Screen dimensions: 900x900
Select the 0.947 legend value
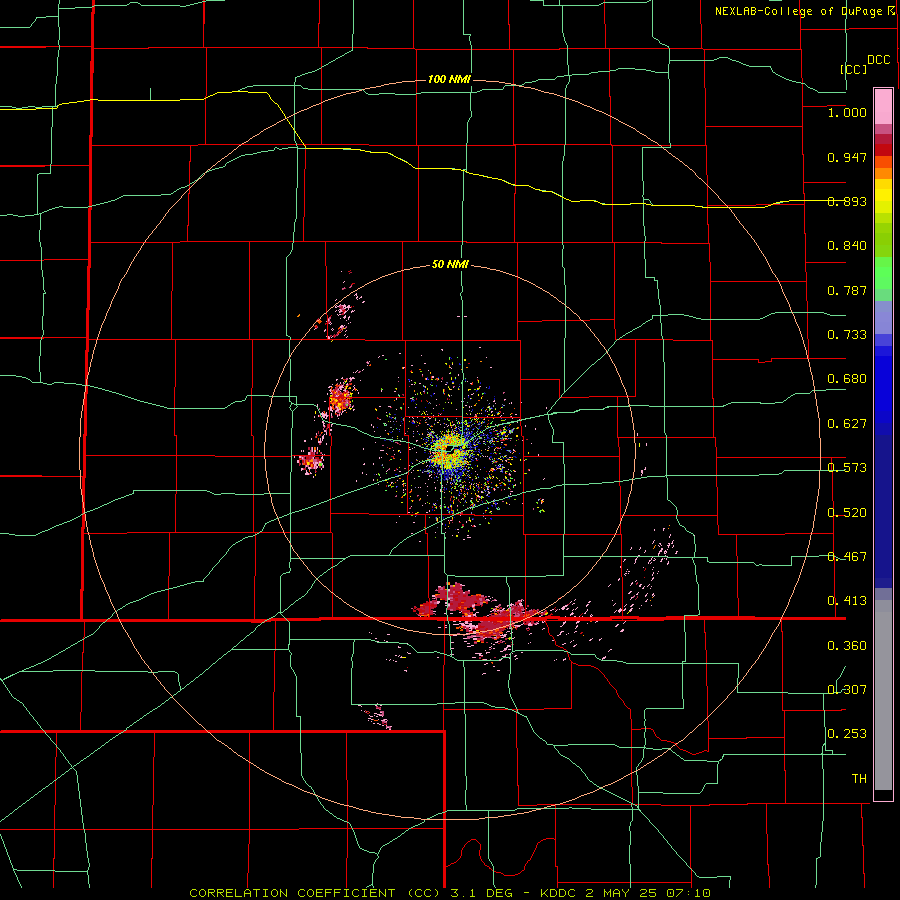pyautogui.click(x=847, y=157)
